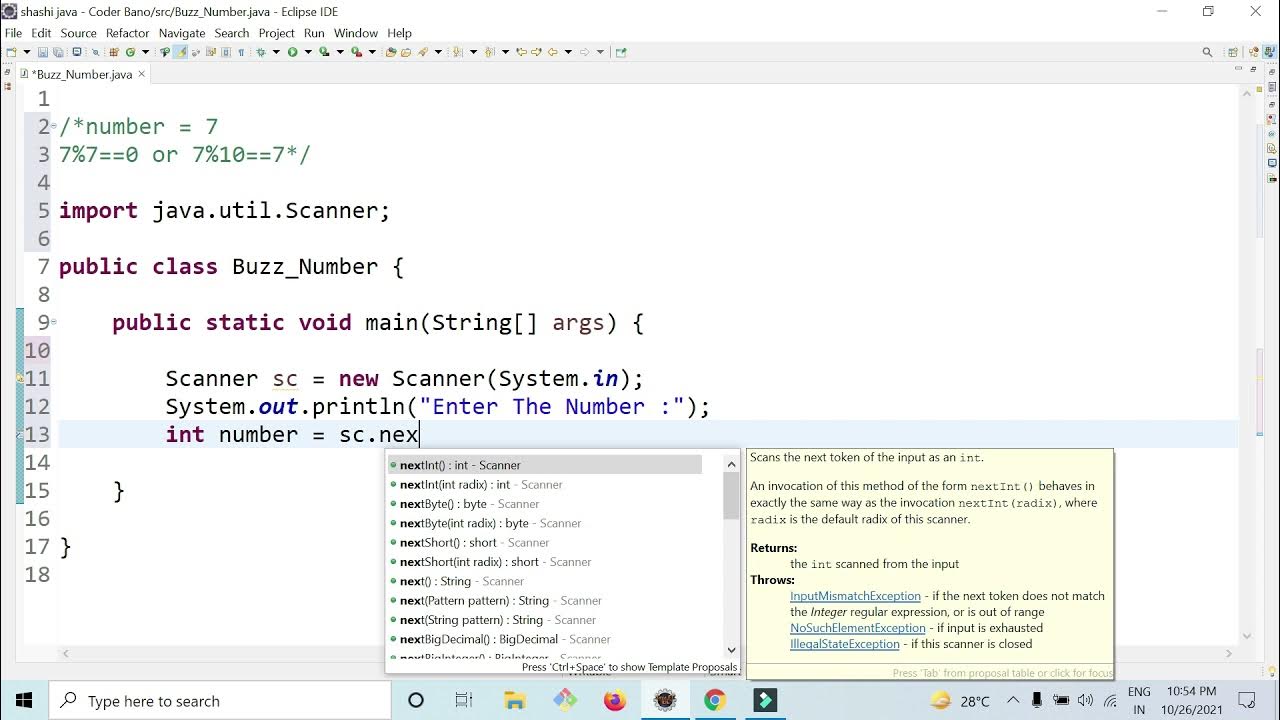The image size is (1280, 720).
Task: Toggle Skip All Breakpoints icon
Action: (96, 52)
